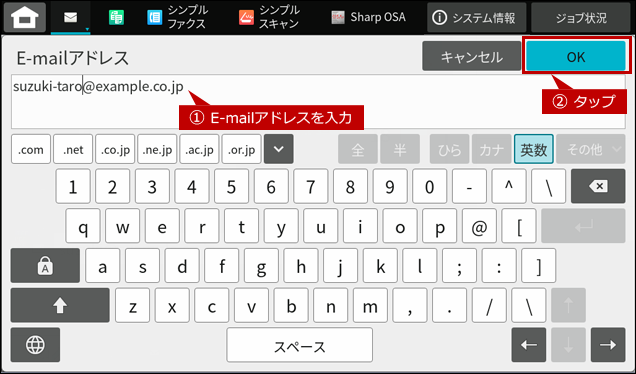Tap the t key
The width and height of the screenshot is (636, 374).
click(241, 226)
